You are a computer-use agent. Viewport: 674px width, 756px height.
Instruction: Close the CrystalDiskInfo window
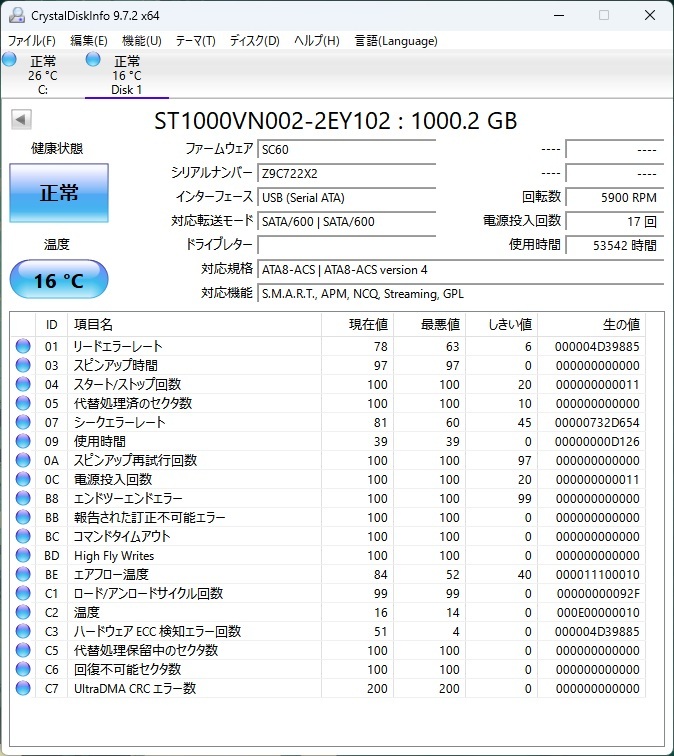[x=649, y=15]
